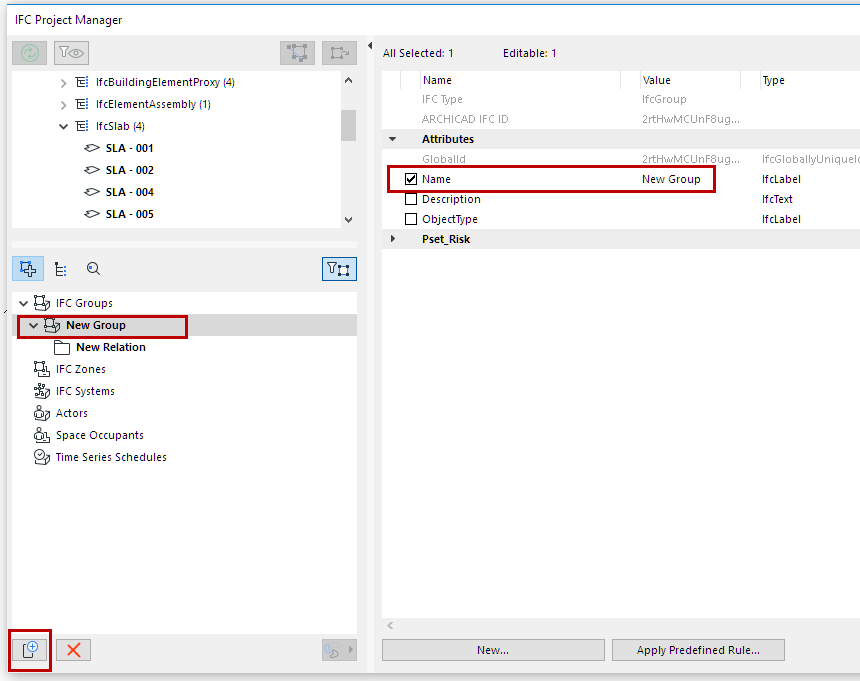Click the assign elements arrow icon
Viewport: 860px width, 681px height.
[340, 53]
